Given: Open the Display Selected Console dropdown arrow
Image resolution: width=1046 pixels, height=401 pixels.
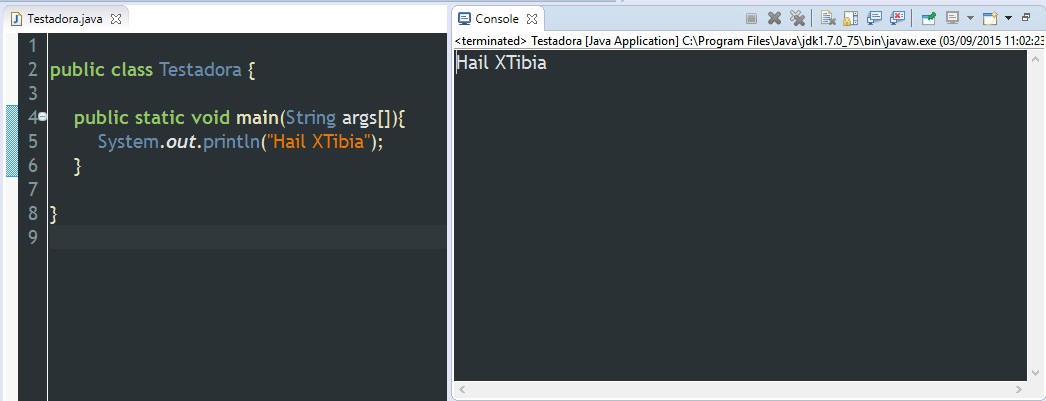Looking at the screenshot, I should pos(970,18).
